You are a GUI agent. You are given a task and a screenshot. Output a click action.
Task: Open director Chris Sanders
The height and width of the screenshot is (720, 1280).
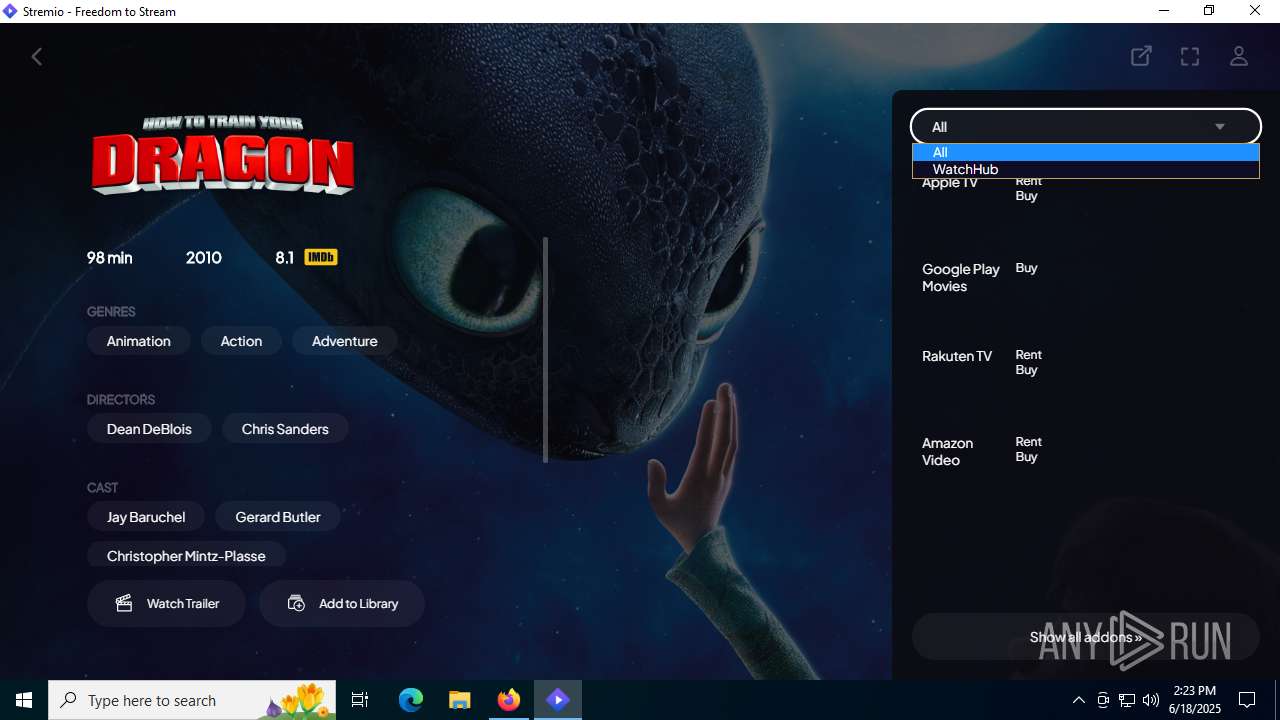[285, 429]
